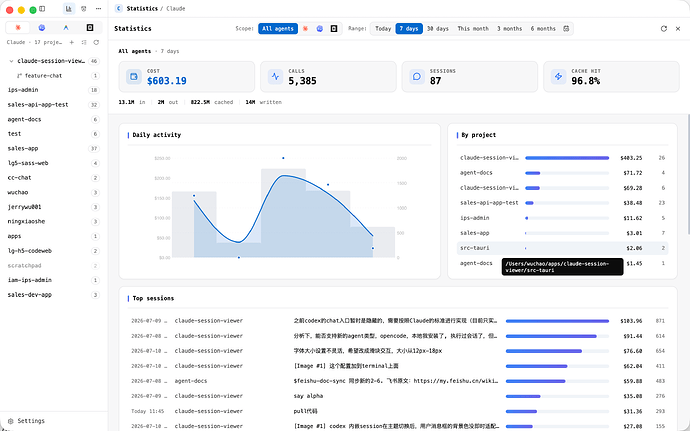Click the list sort icon in sidebar
Image resolution: width=690 pixels, height=431 pixels.
(x=84, y=42)
